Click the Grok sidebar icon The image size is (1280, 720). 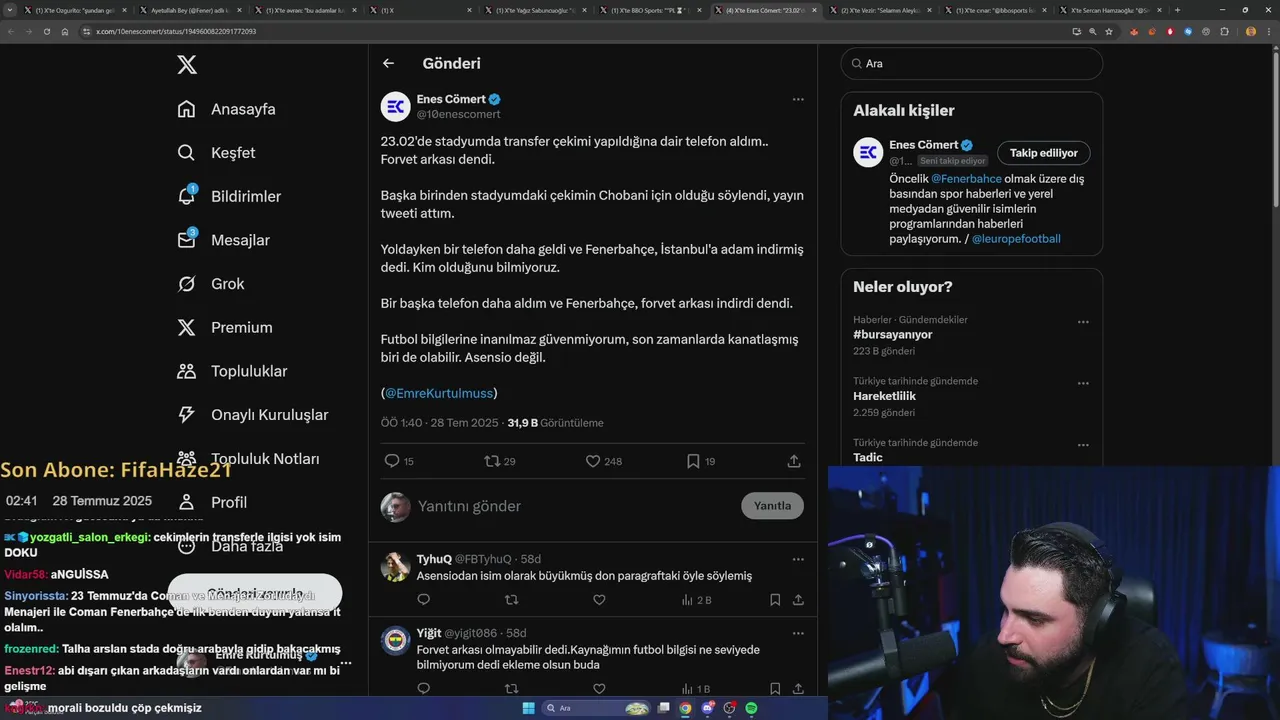tap(186, 284)
